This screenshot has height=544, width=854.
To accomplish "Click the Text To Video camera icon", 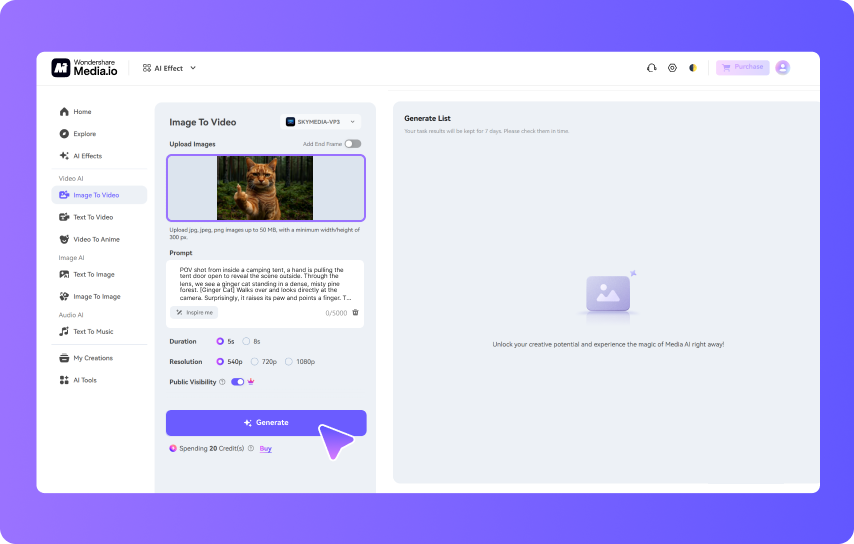I will pyautogui.click(x=64, y=217).
